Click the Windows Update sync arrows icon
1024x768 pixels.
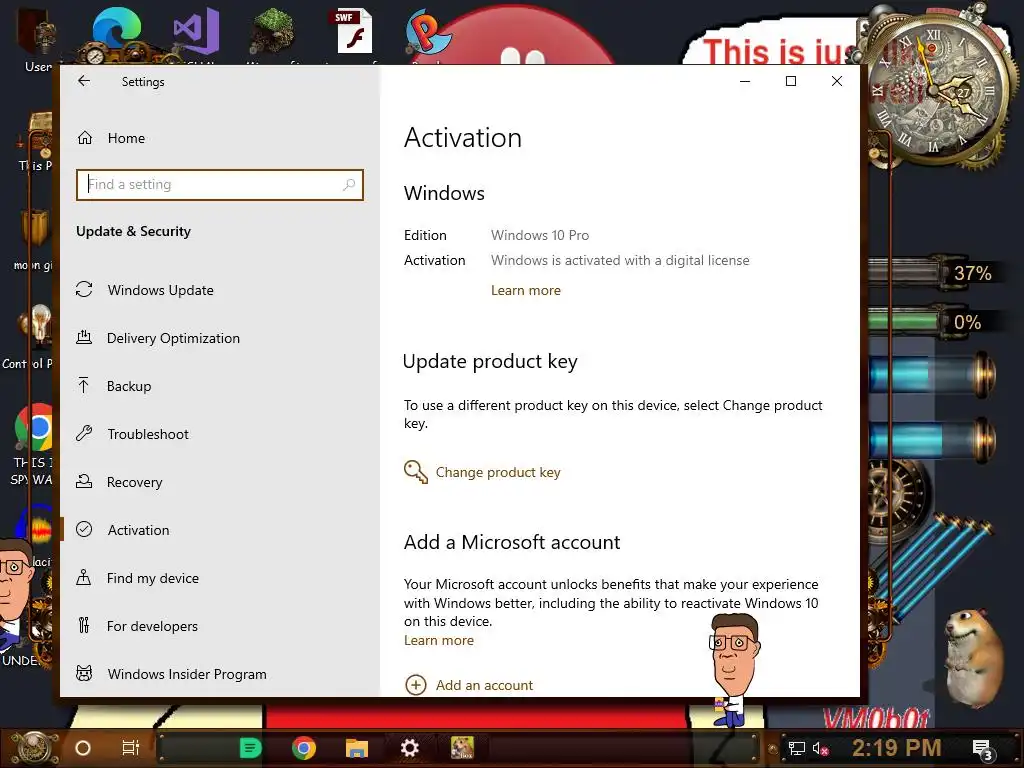click(x=84, y=289)
